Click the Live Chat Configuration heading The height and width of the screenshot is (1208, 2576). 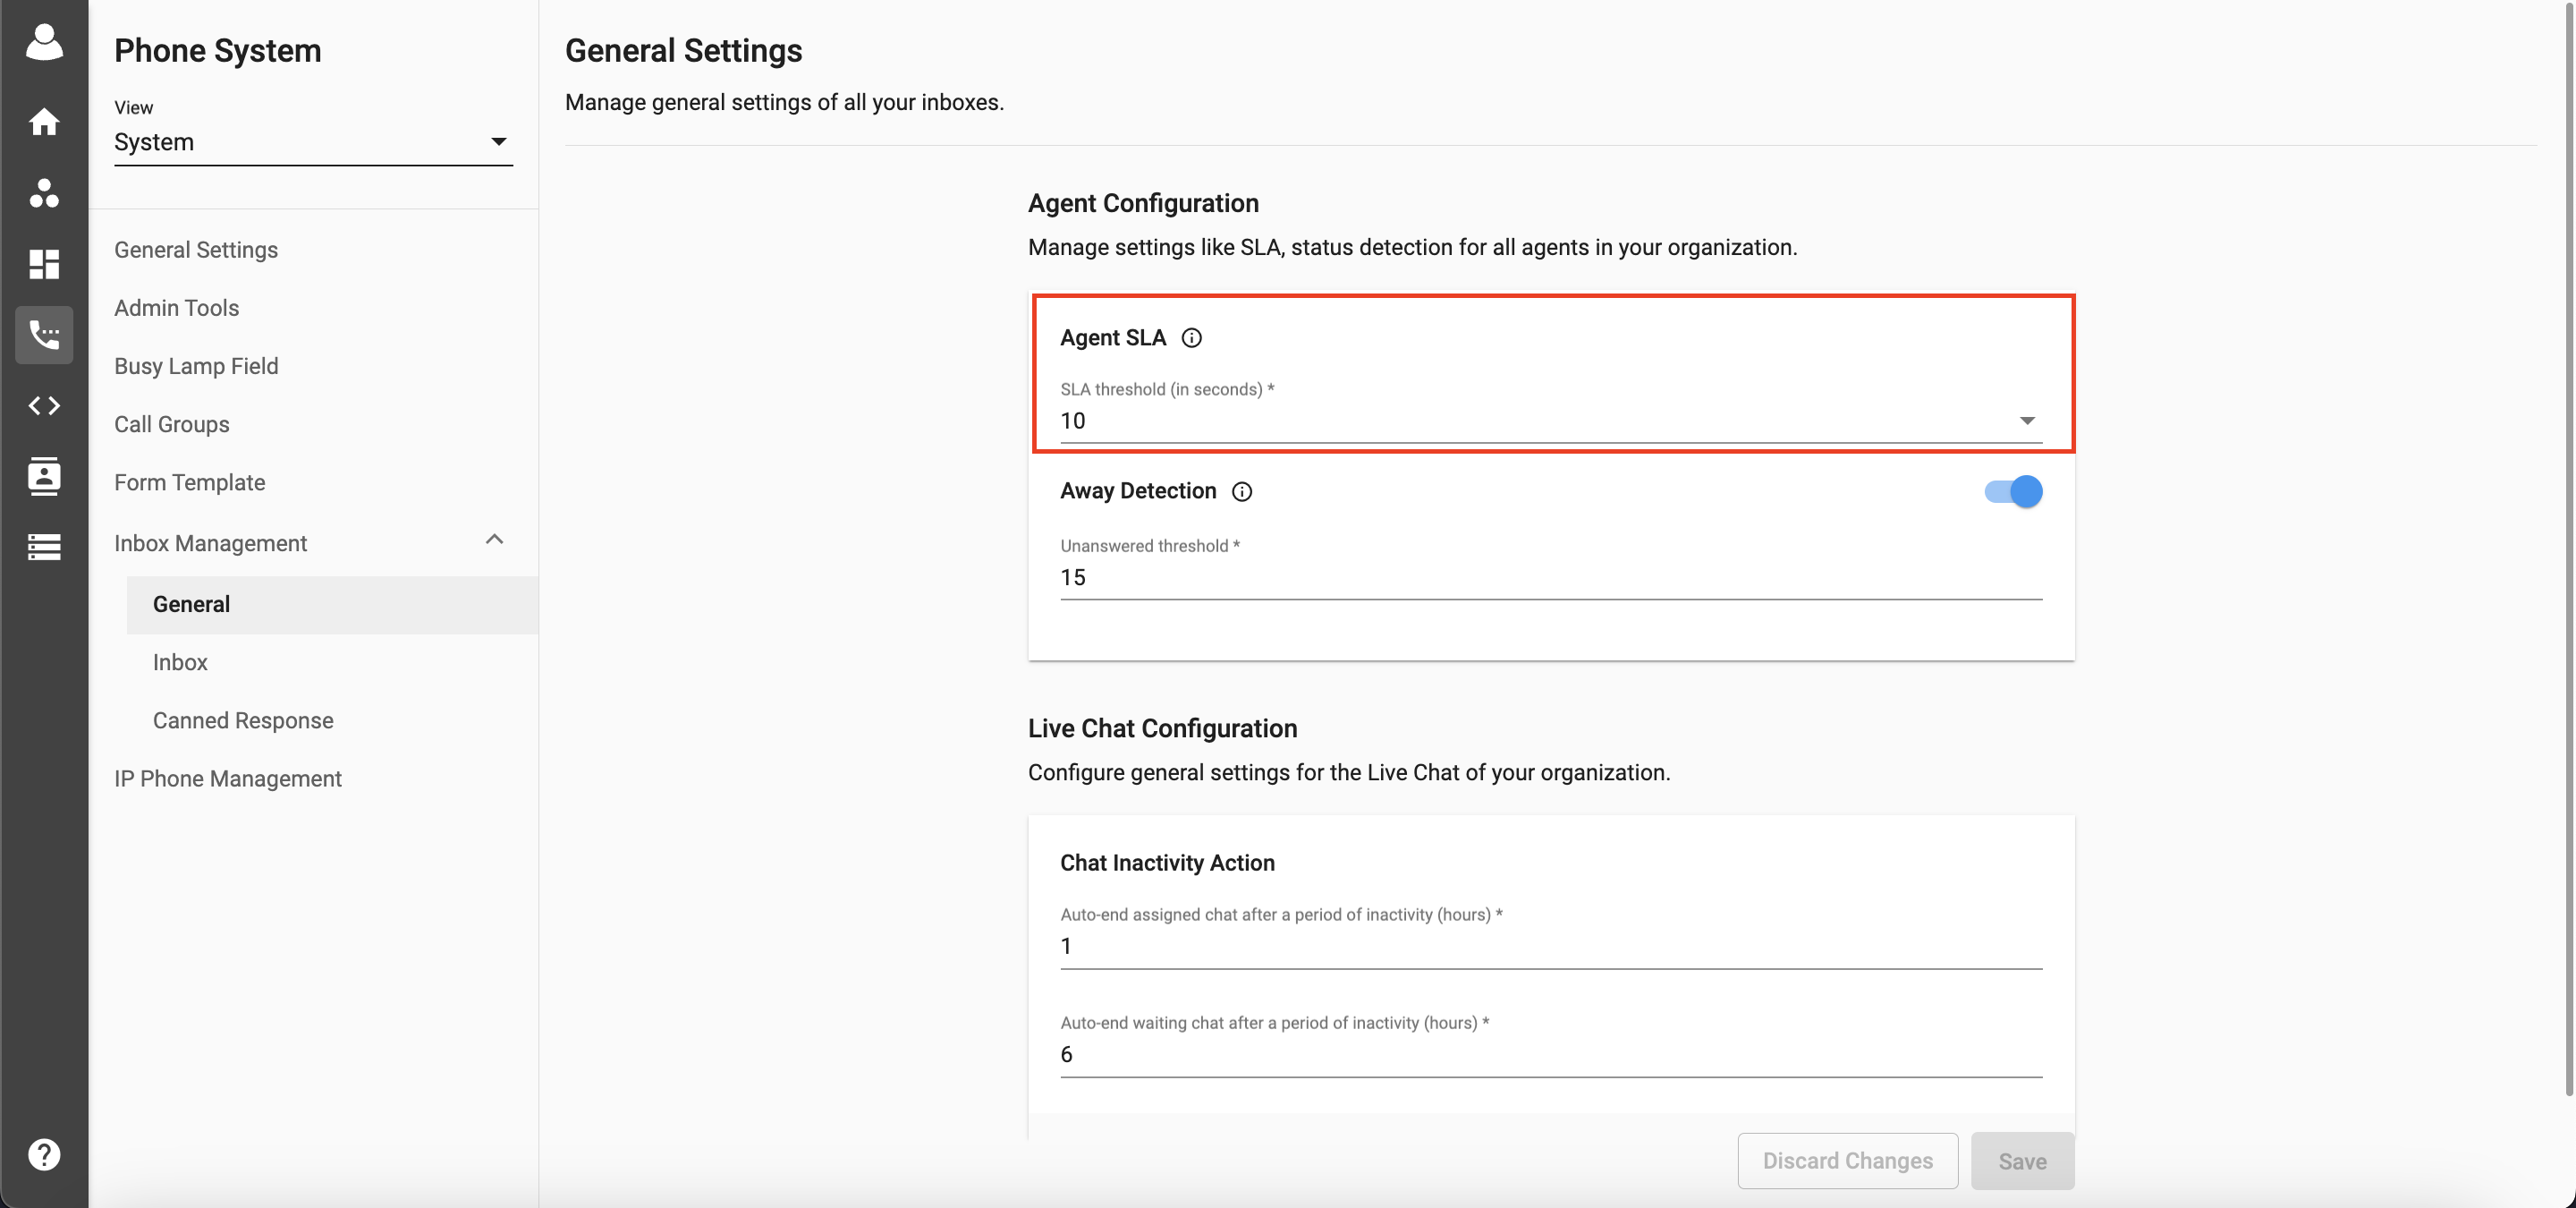(x=1162, y=728)
